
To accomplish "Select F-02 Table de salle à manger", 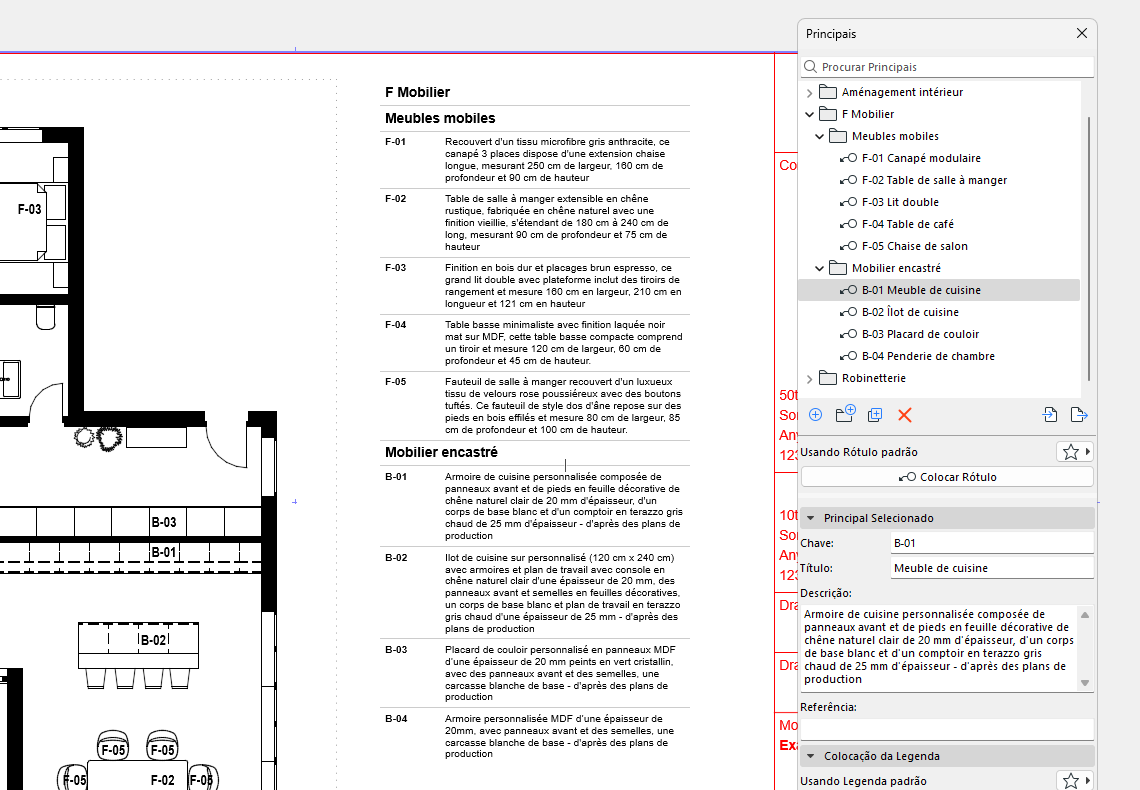I will click(934, 180).
